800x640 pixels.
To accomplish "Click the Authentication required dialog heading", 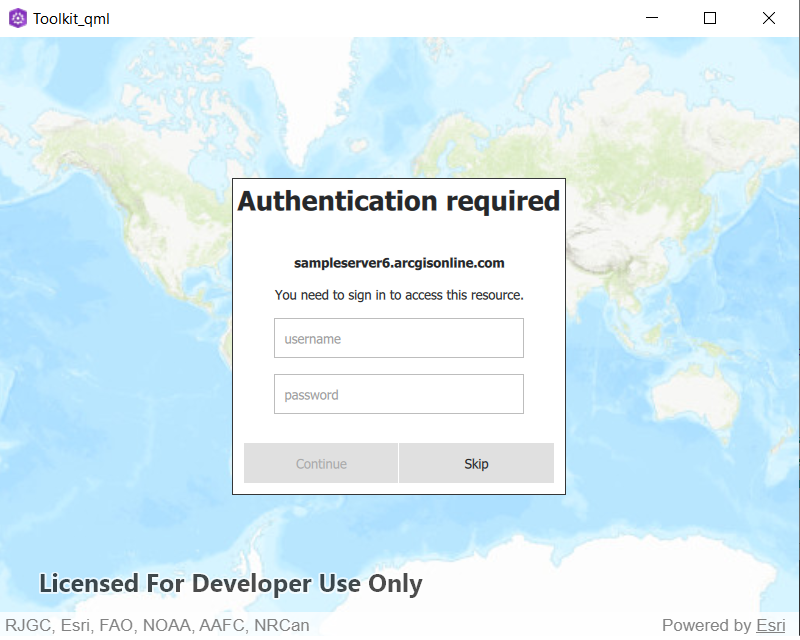I will point(398,201).
